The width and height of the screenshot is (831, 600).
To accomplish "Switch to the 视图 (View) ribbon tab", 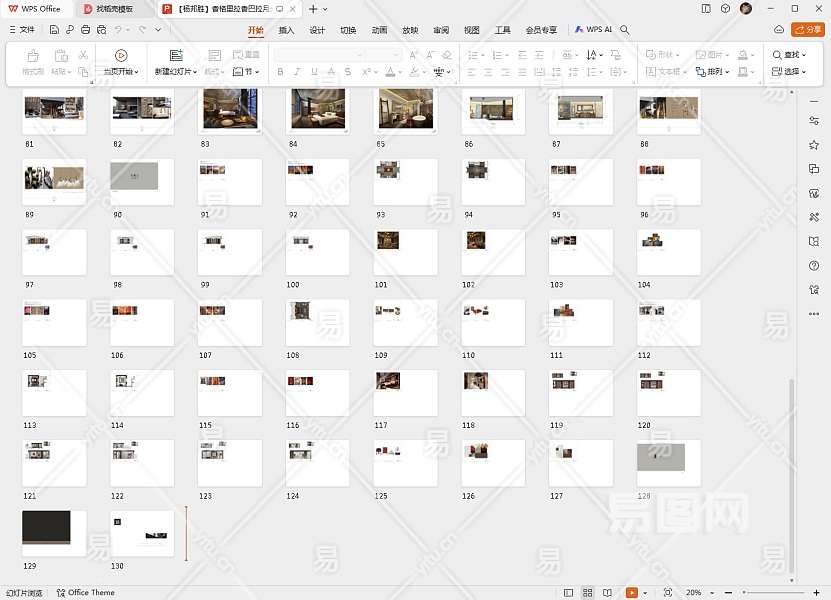I will coord(472,30).
